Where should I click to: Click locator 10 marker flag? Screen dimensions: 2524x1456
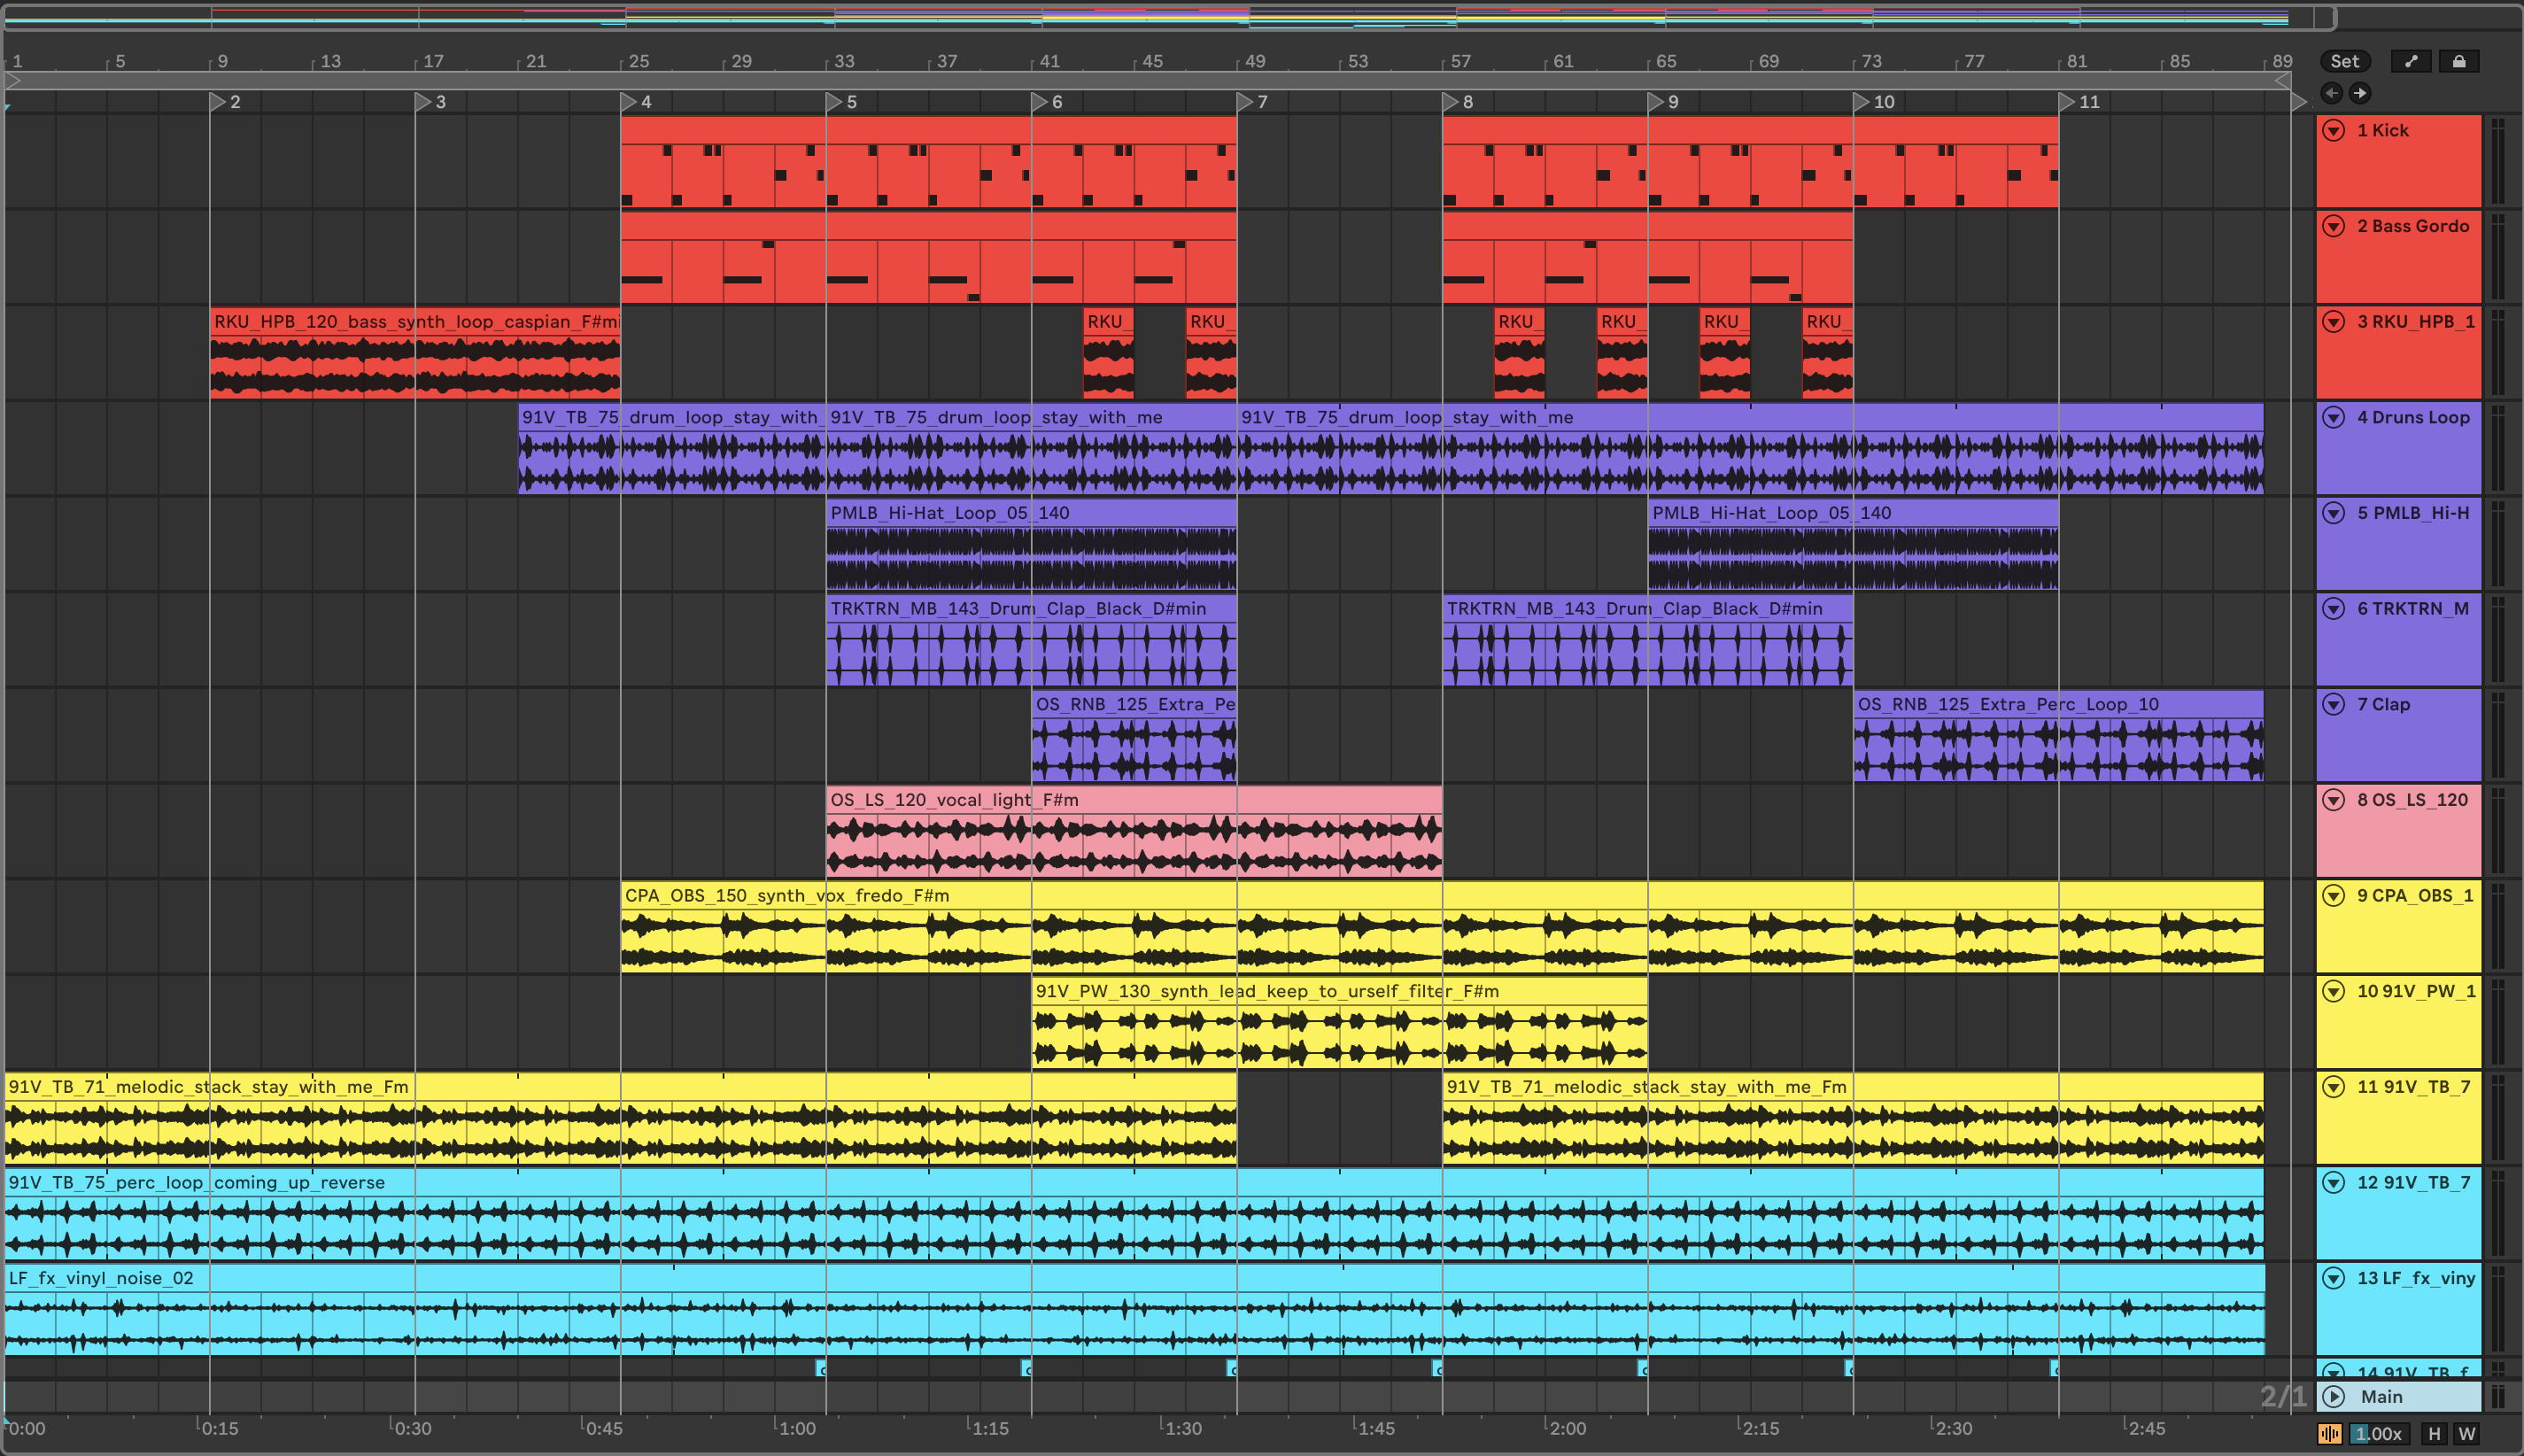point(1861,102)
